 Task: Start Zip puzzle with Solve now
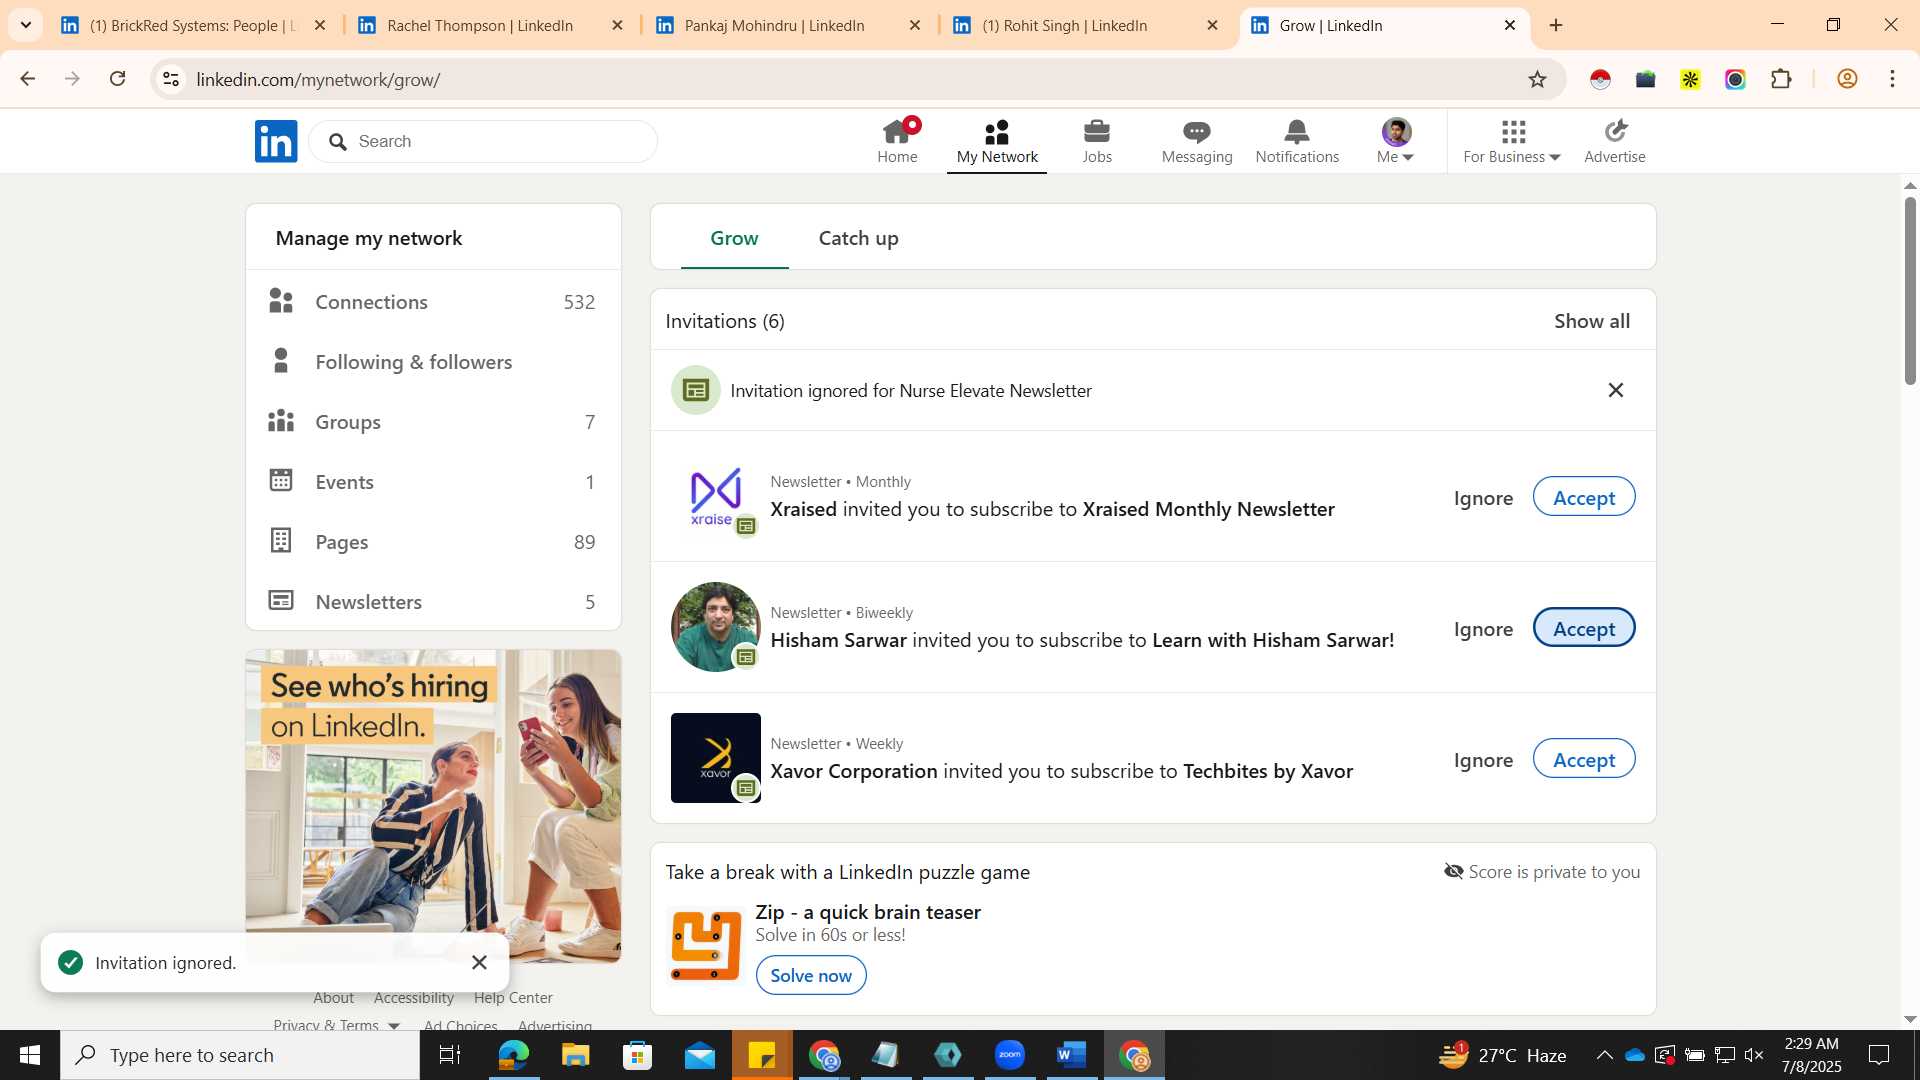[811, 975]
